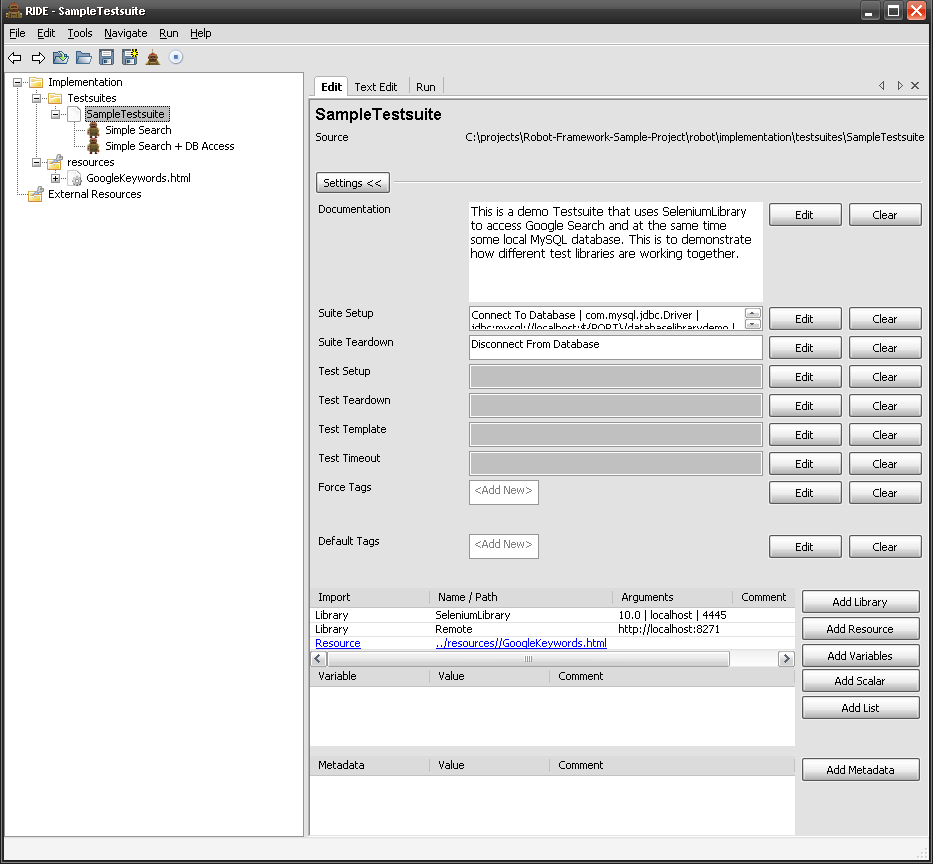Click the Save toolbar icon
933x864 pixels.
click(106, 58)
